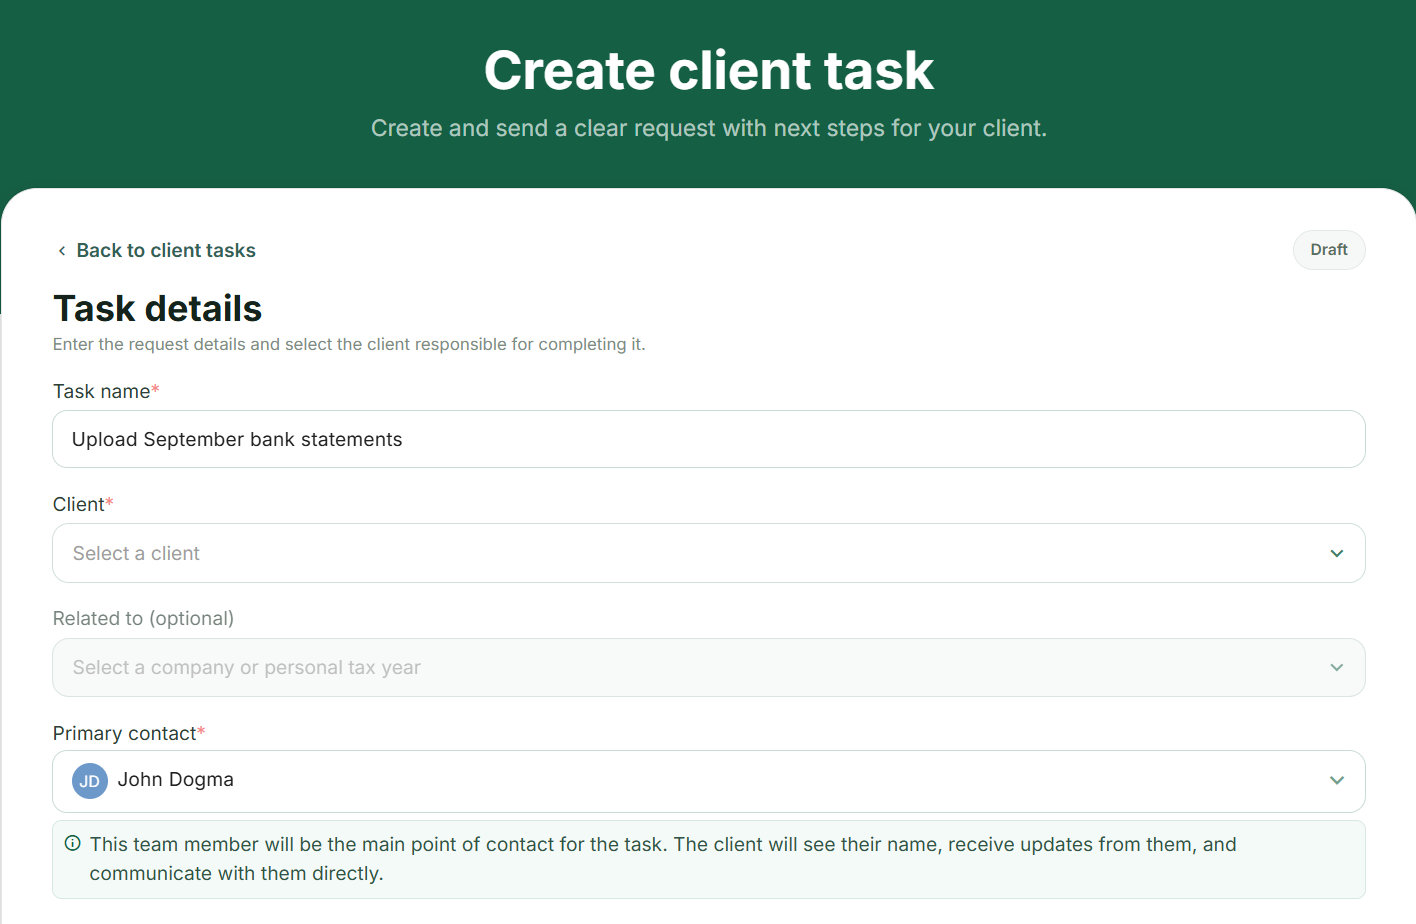1416x924 pixels.
Task: Click the JD avatar icon
Action: click(90, 781)
